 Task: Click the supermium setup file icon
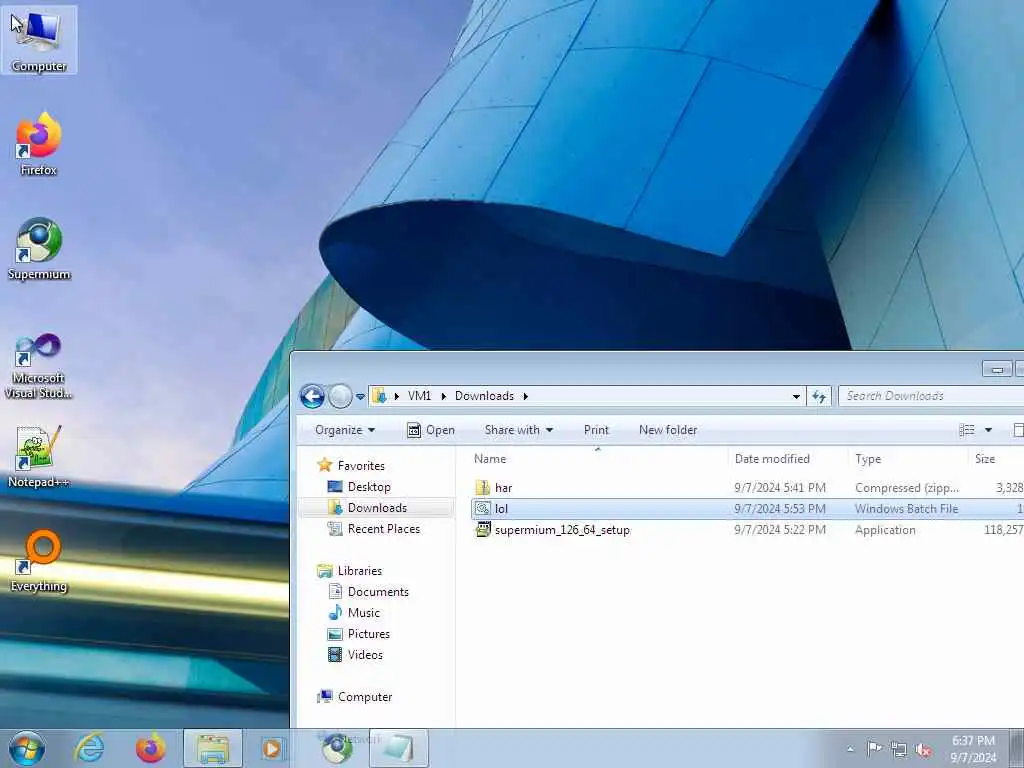pyautogui.click(x=483, y=530)
